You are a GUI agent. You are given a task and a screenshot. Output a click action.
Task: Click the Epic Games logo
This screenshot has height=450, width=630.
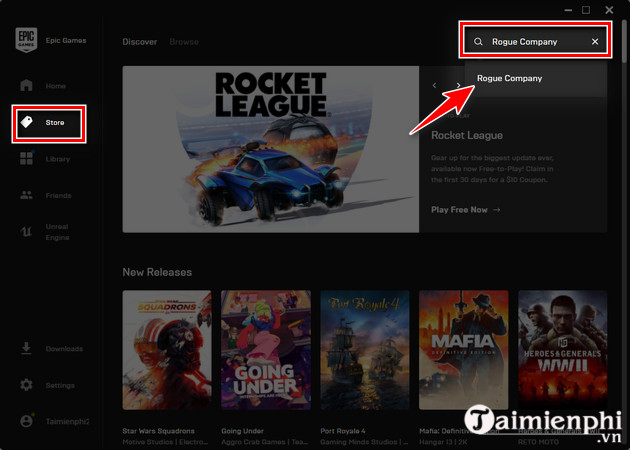tap(26, 40)
